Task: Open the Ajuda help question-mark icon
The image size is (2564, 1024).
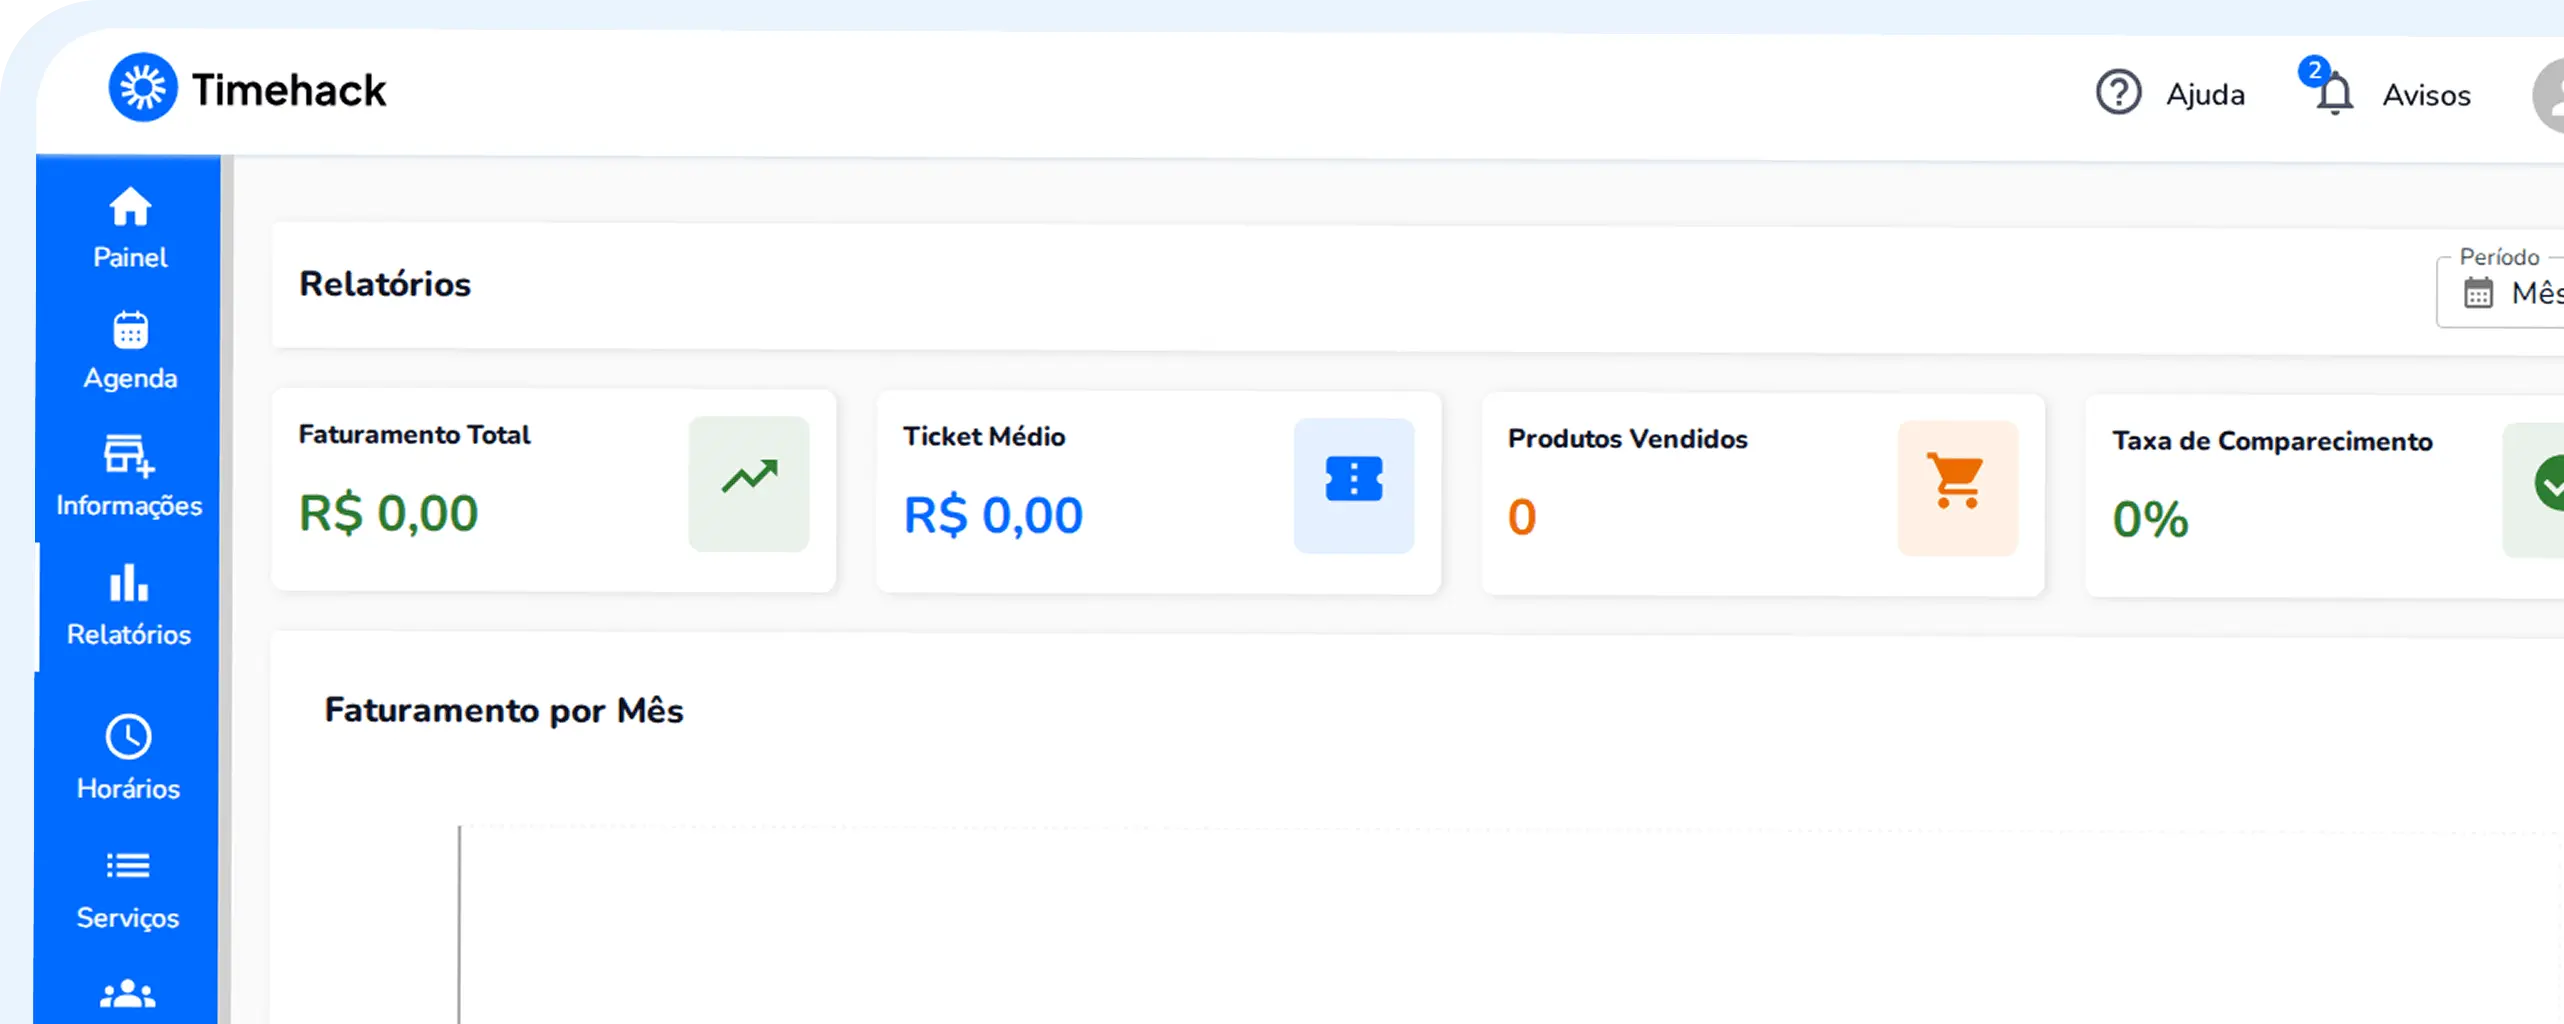Action: (x=2117, y=93)
